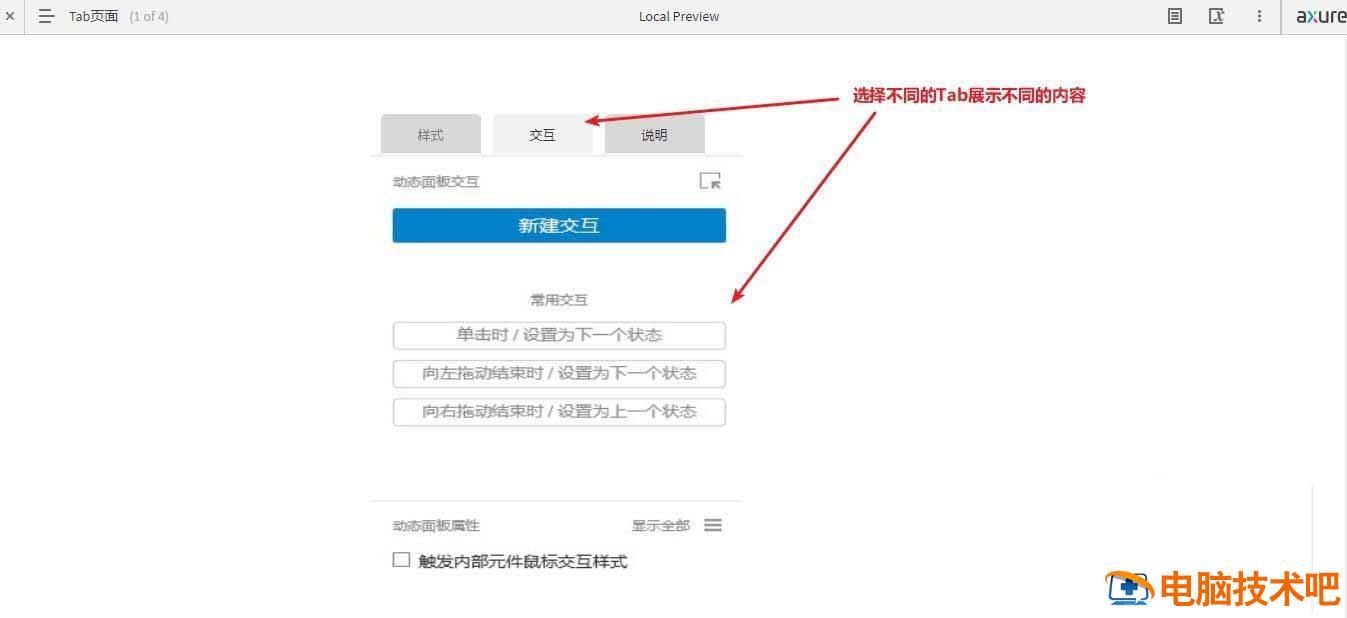The width and height of the screenshot is (1347, 618).
Task: Toggle the inspect mode icon
Action: [1216, 16]
